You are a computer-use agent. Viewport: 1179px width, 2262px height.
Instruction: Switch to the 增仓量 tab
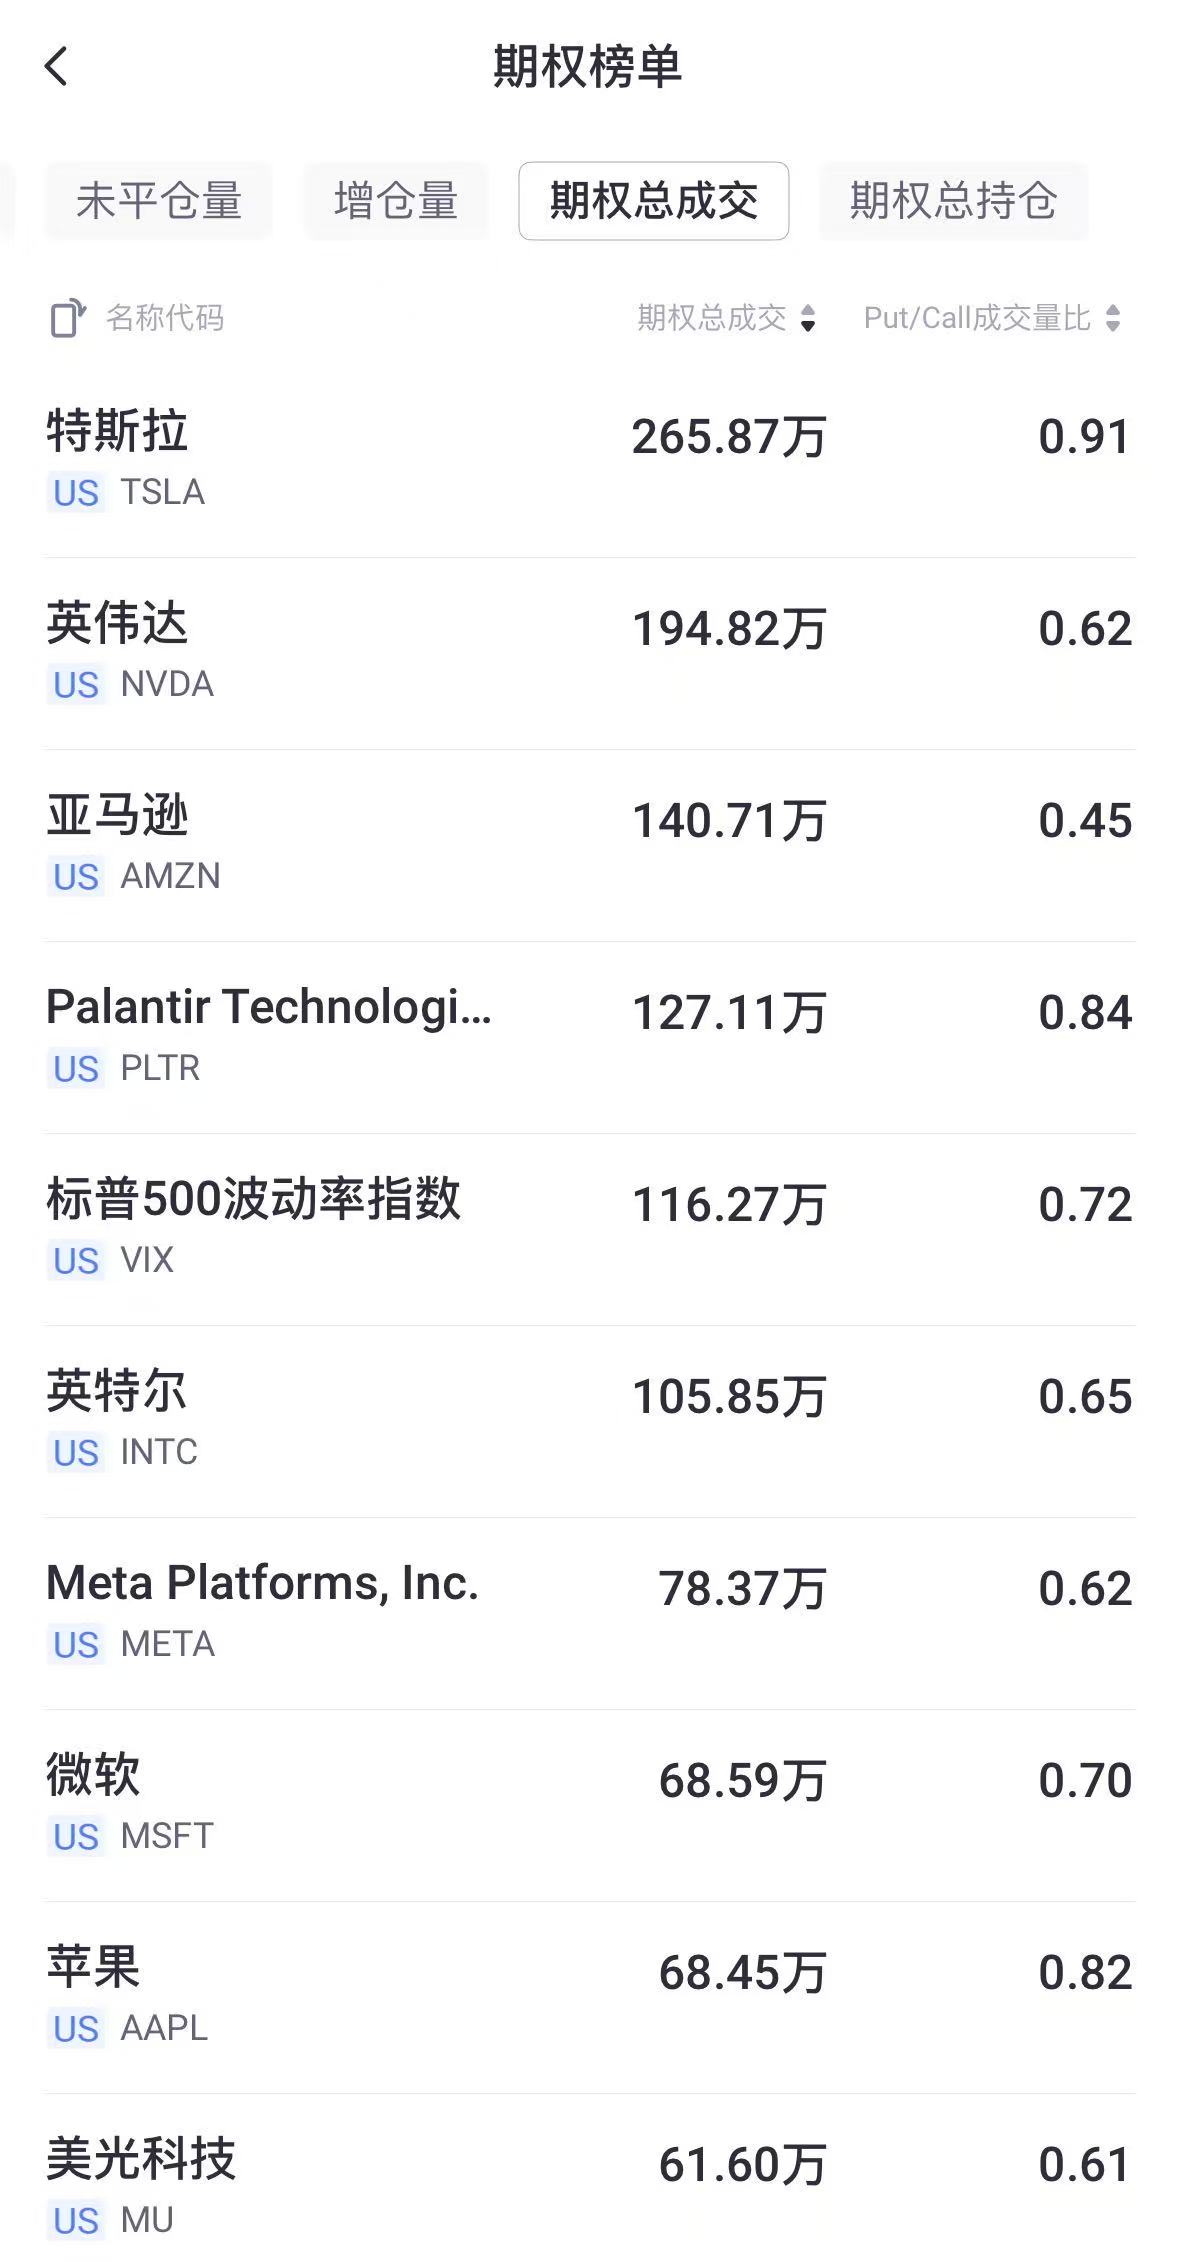point(396,201)
